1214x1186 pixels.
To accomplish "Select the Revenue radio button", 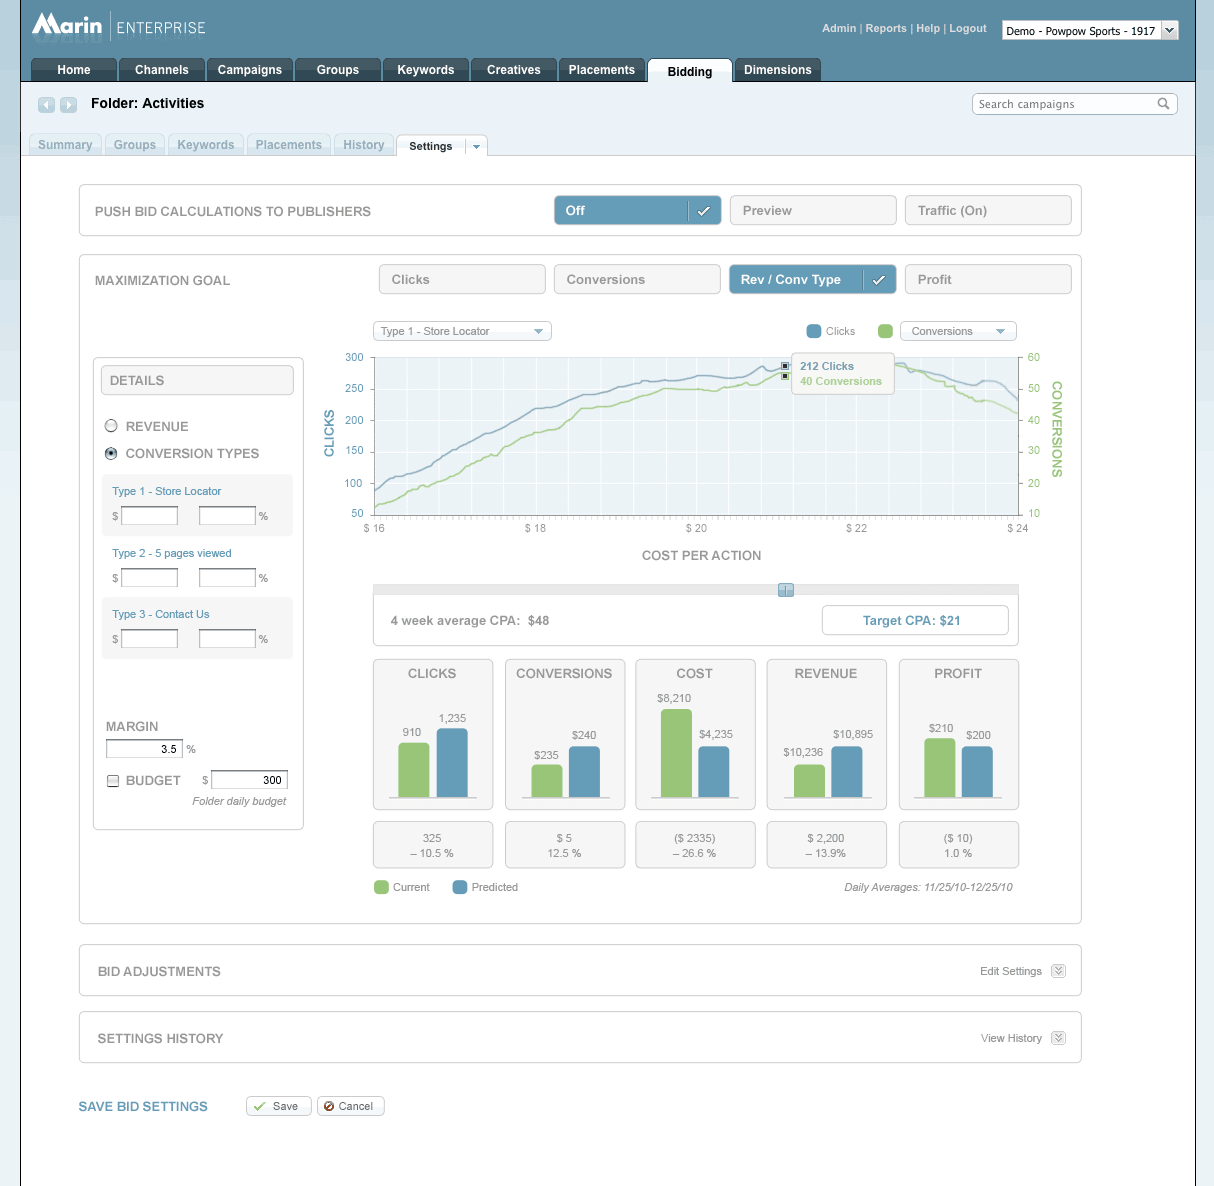I will pos(111,426).
